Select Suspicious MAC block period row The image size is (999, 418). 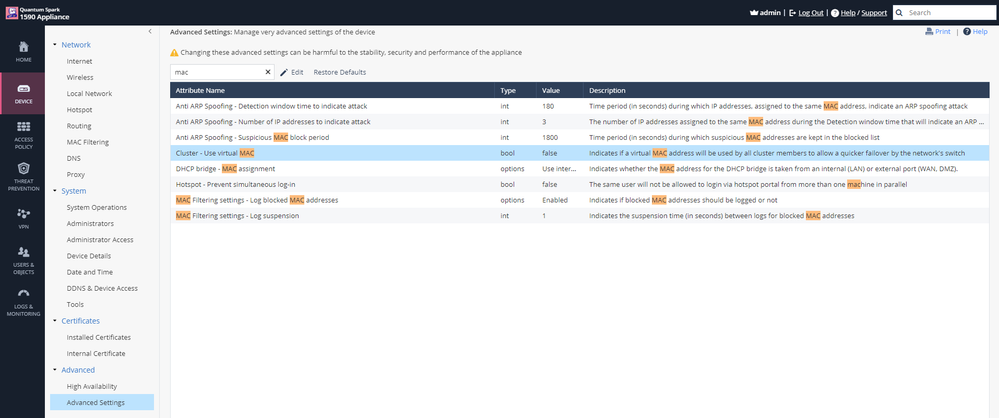580,138
